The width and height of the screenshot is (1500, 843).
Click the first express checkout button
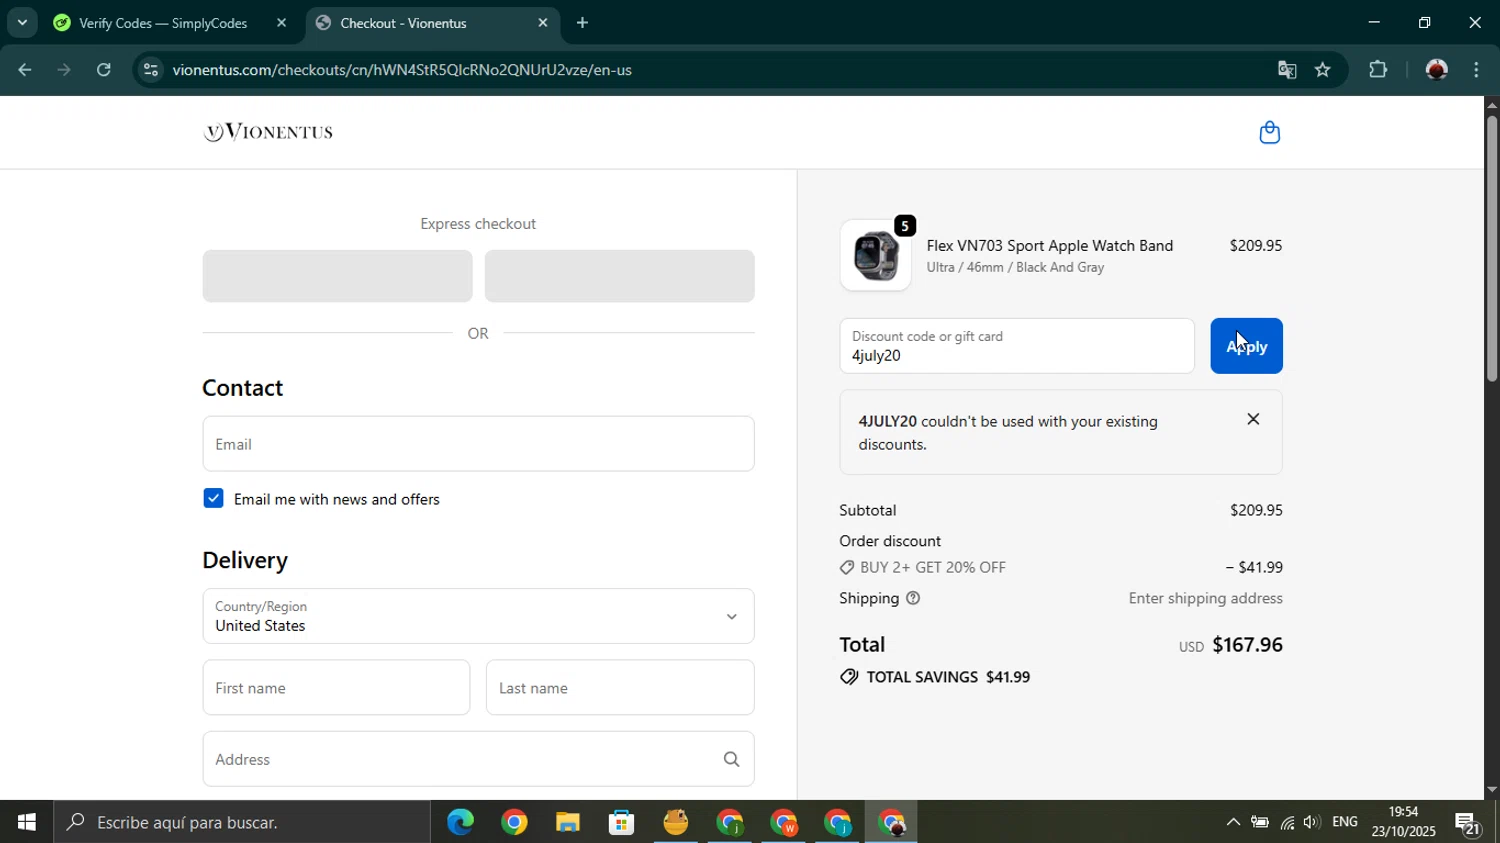(337, 276)
